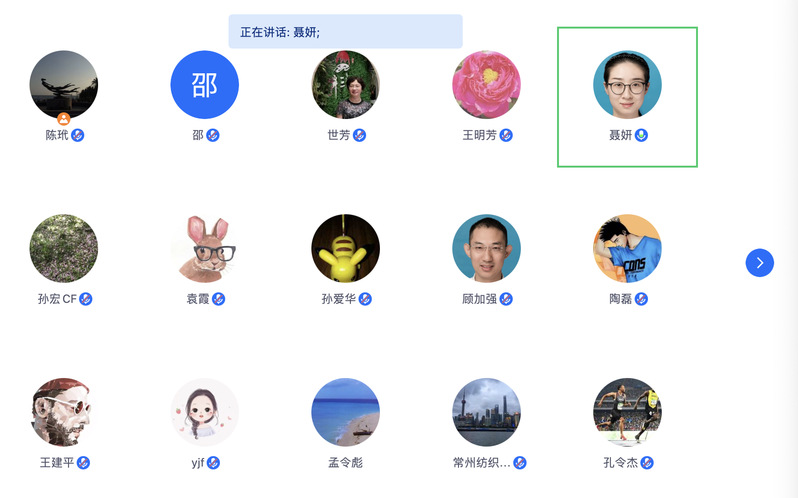
Task: Go to next page of participants
Action: tap(759, 262)
